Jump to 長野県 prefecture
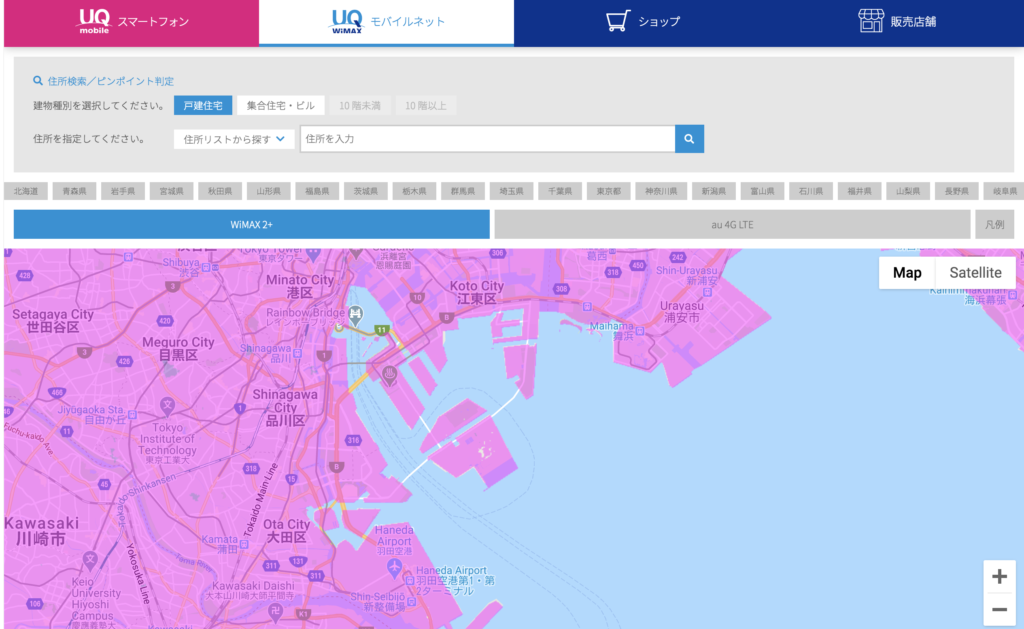 tap(956, 191)
